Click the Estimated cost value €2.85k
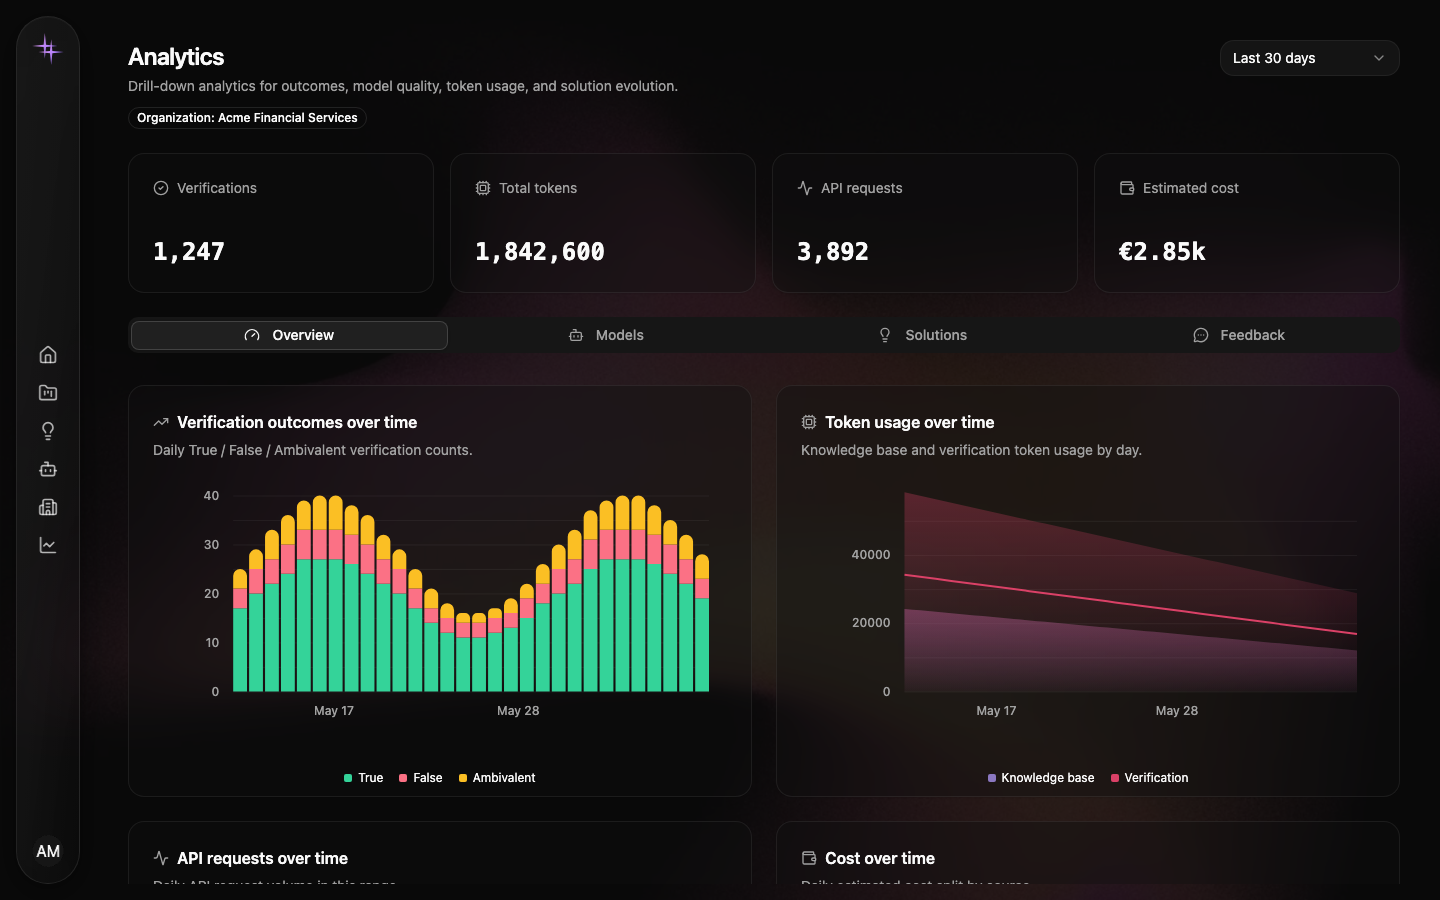This screenshot has height=900, width=1440. (x=1162, y=251)
